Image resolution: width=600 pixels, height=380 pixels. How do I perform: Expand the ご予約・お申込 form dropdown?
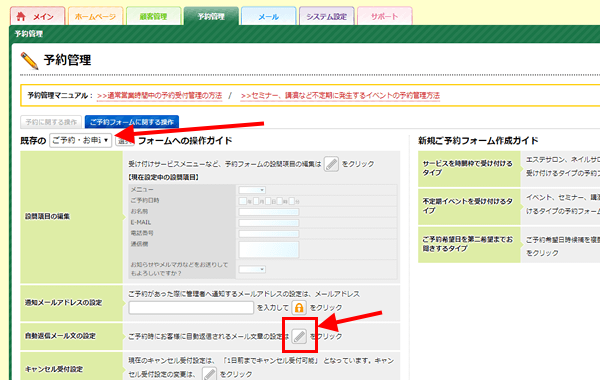click(80, 140)
